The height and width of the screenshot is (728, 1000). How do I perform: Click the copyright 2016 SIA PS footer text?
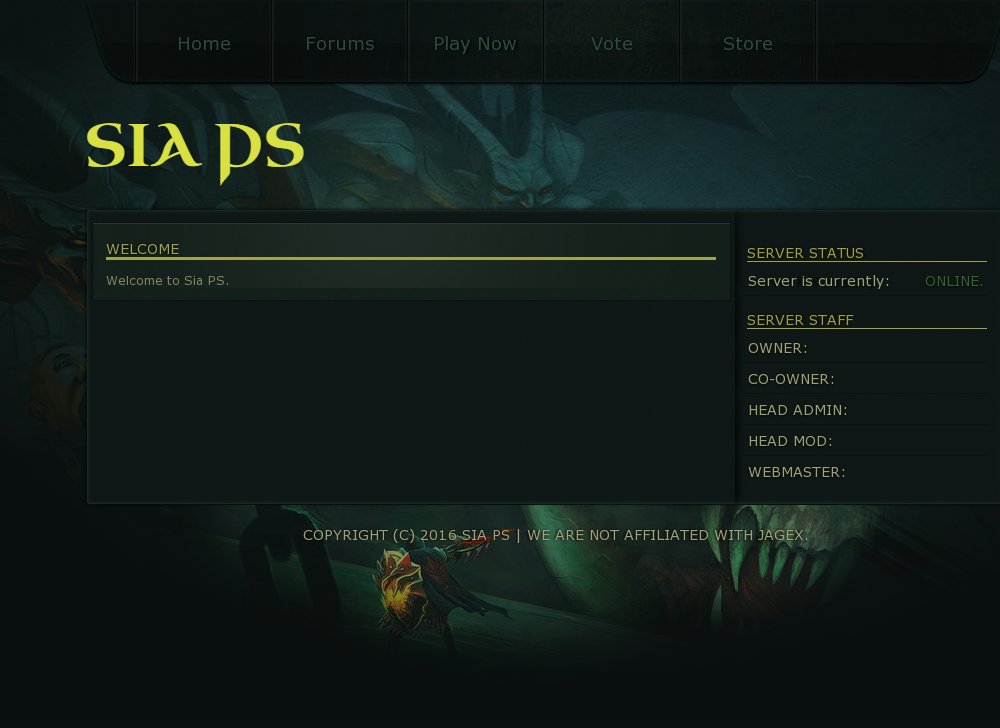coord(406,535)
